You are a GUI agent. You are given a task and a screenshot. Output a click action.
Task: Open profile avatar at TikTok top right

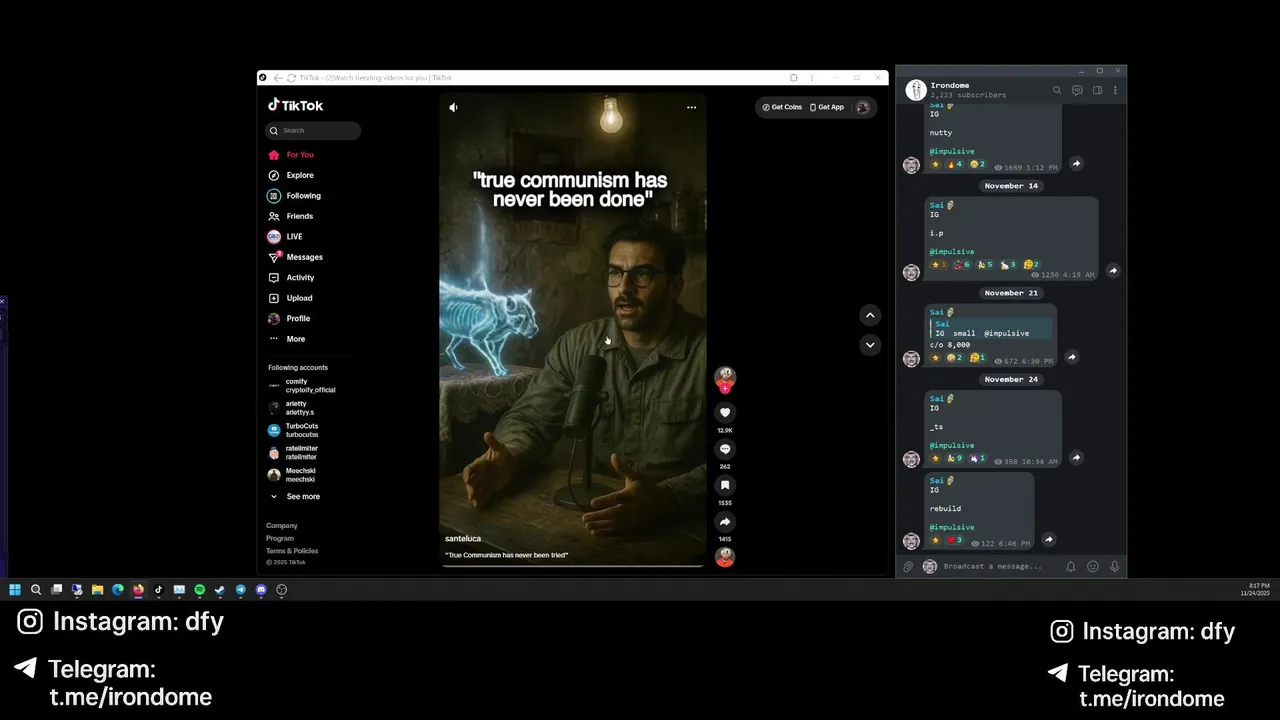863,107
